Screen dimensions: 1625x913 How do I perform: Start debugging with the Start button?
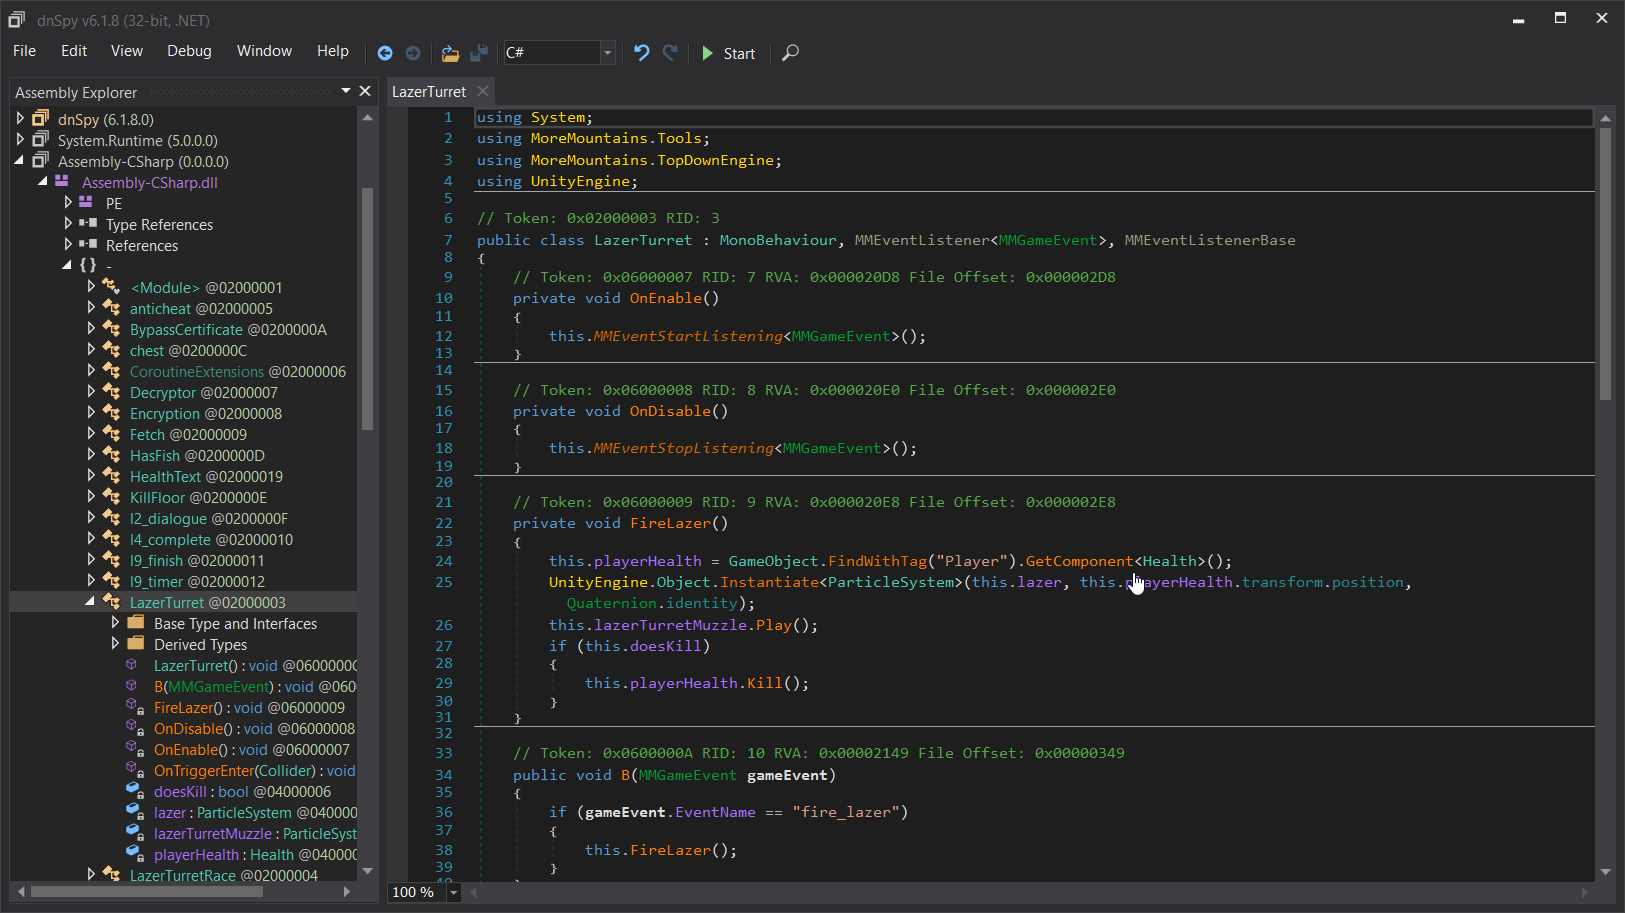[728, 53]
